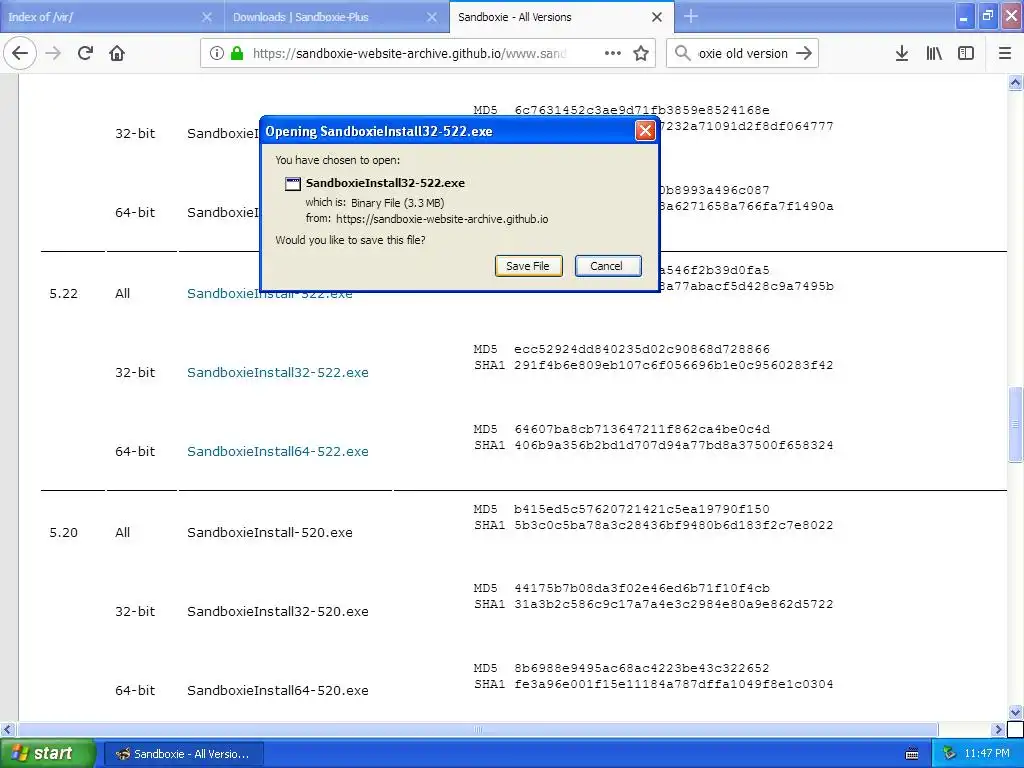This screenshot has height=768, width=1024.
Task: Click the dialog's source URL sandboxie-website-archive.github.io
Action: pyautogui.click(x=442, y=219)
